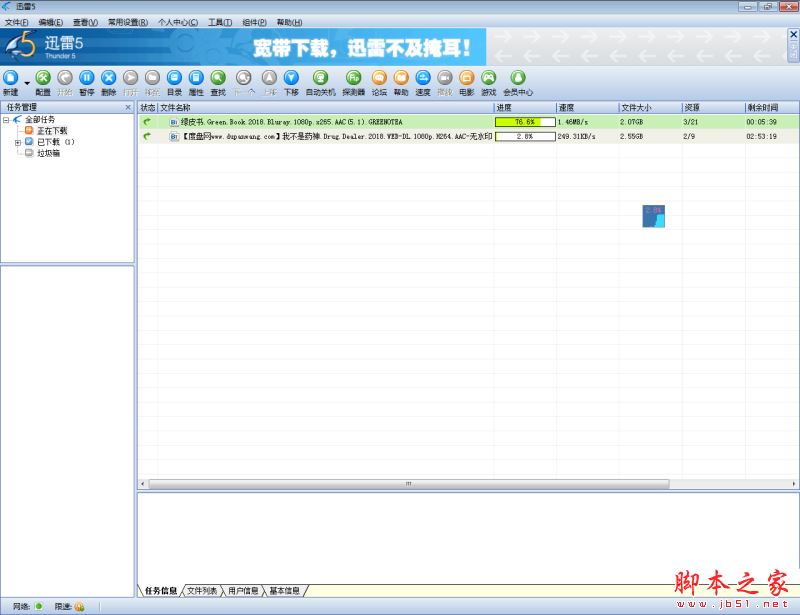
Task: Click the scrollbar right arrow
Action: pos(794,483)
